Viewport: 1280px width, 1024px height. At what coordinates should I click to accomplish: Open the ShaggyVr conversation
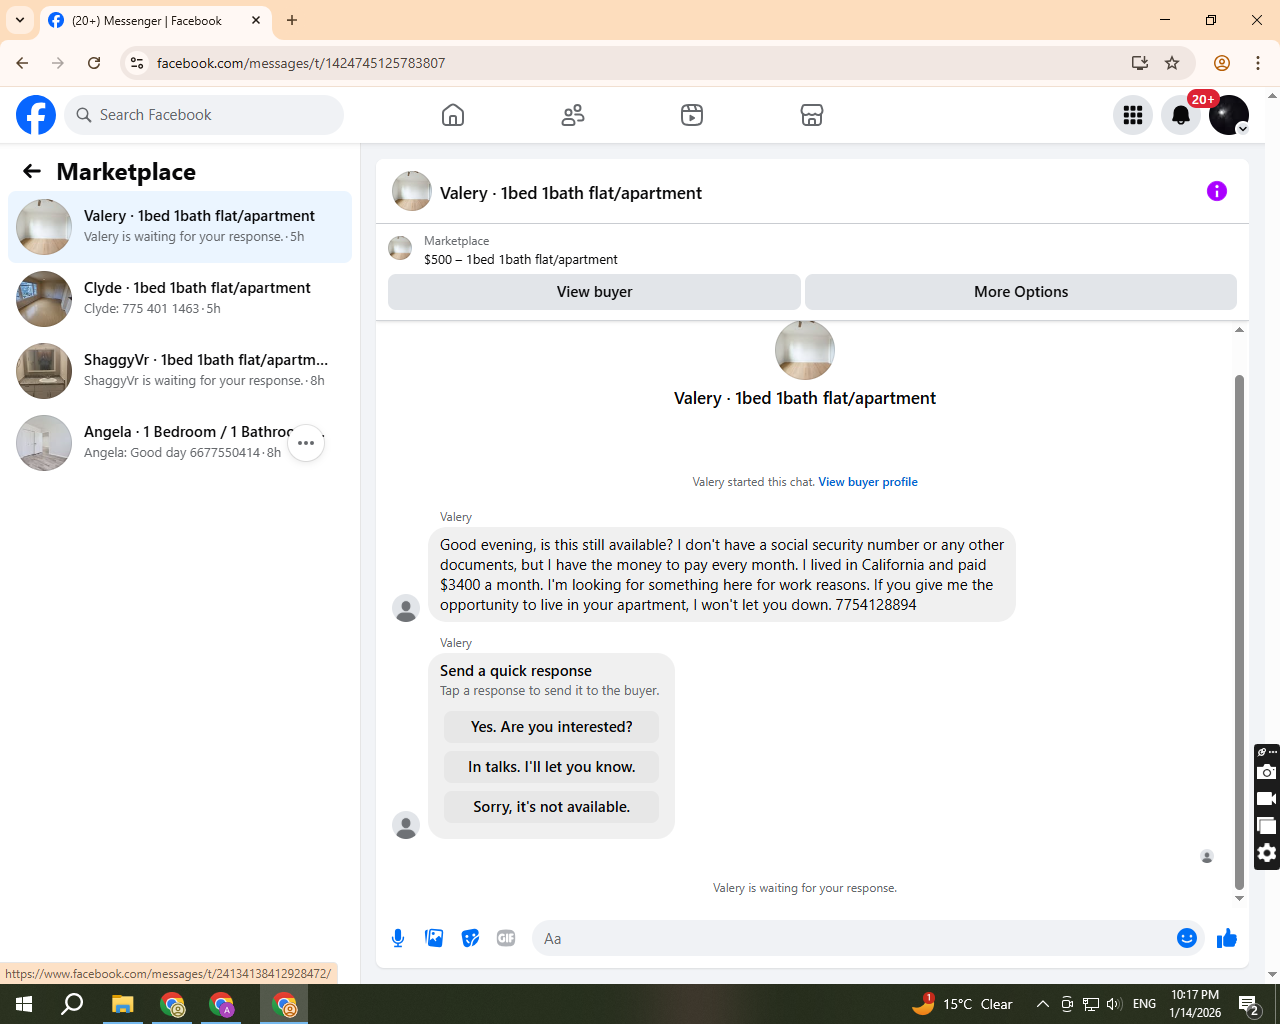click(180, 371)
